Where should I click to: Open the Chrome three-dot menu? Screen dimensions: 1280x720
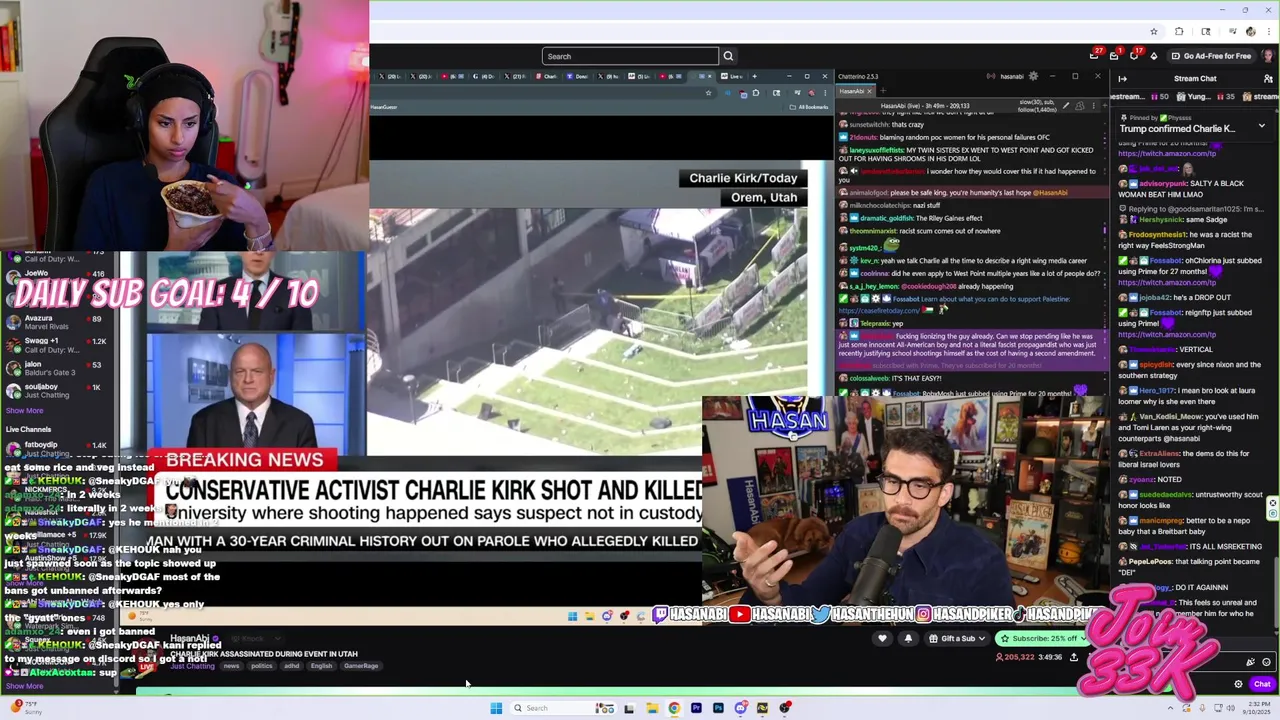[1269, 32]
